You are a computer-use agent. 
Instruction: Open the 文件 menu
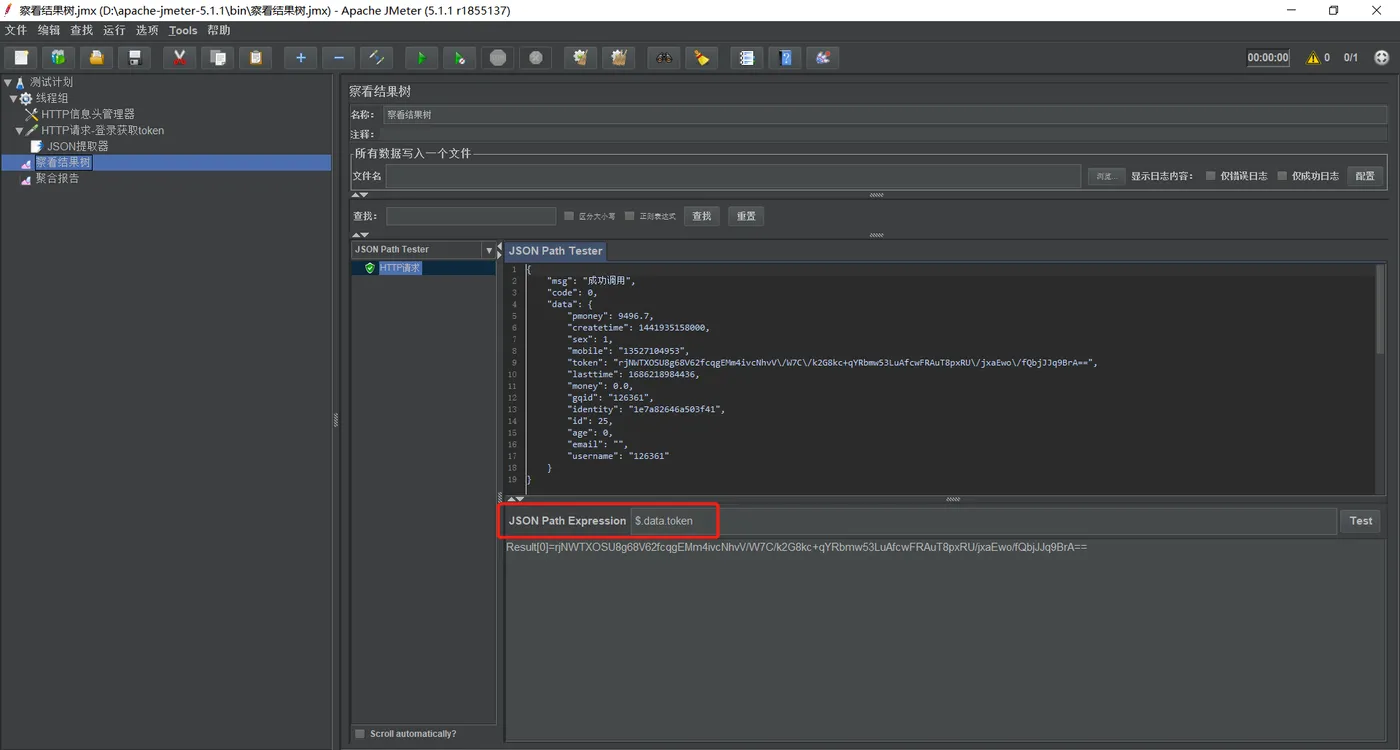[x=16, y=31]
